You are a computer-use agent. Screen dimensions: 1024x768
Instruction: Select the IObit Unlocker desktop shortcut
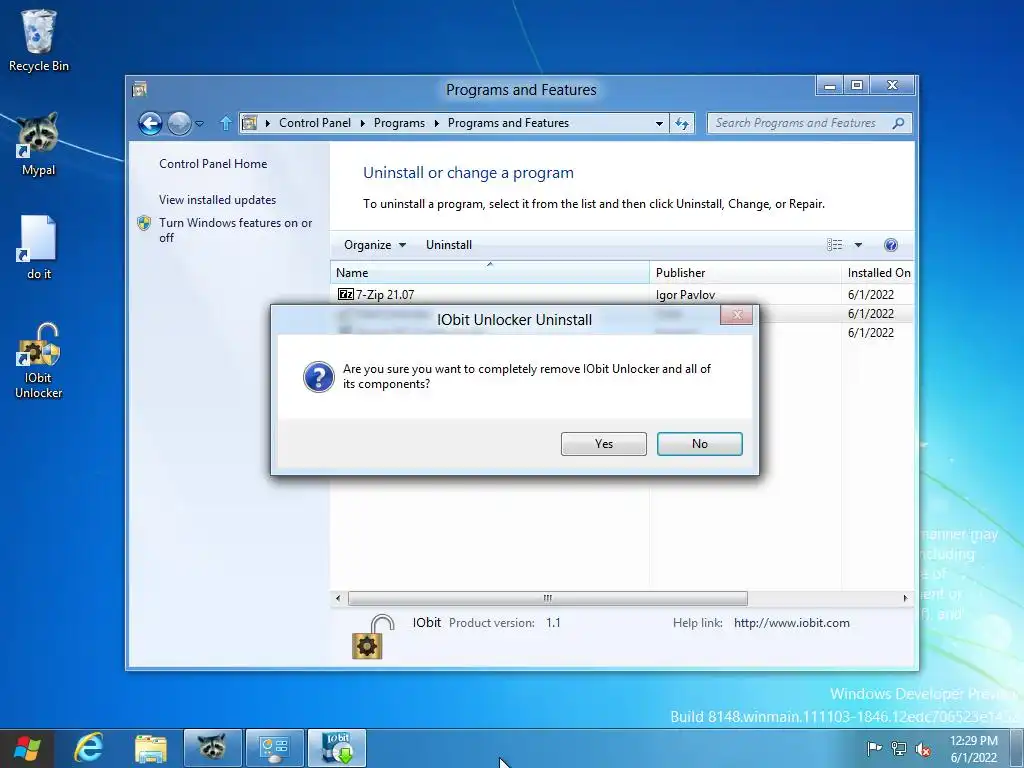point(39,360)
